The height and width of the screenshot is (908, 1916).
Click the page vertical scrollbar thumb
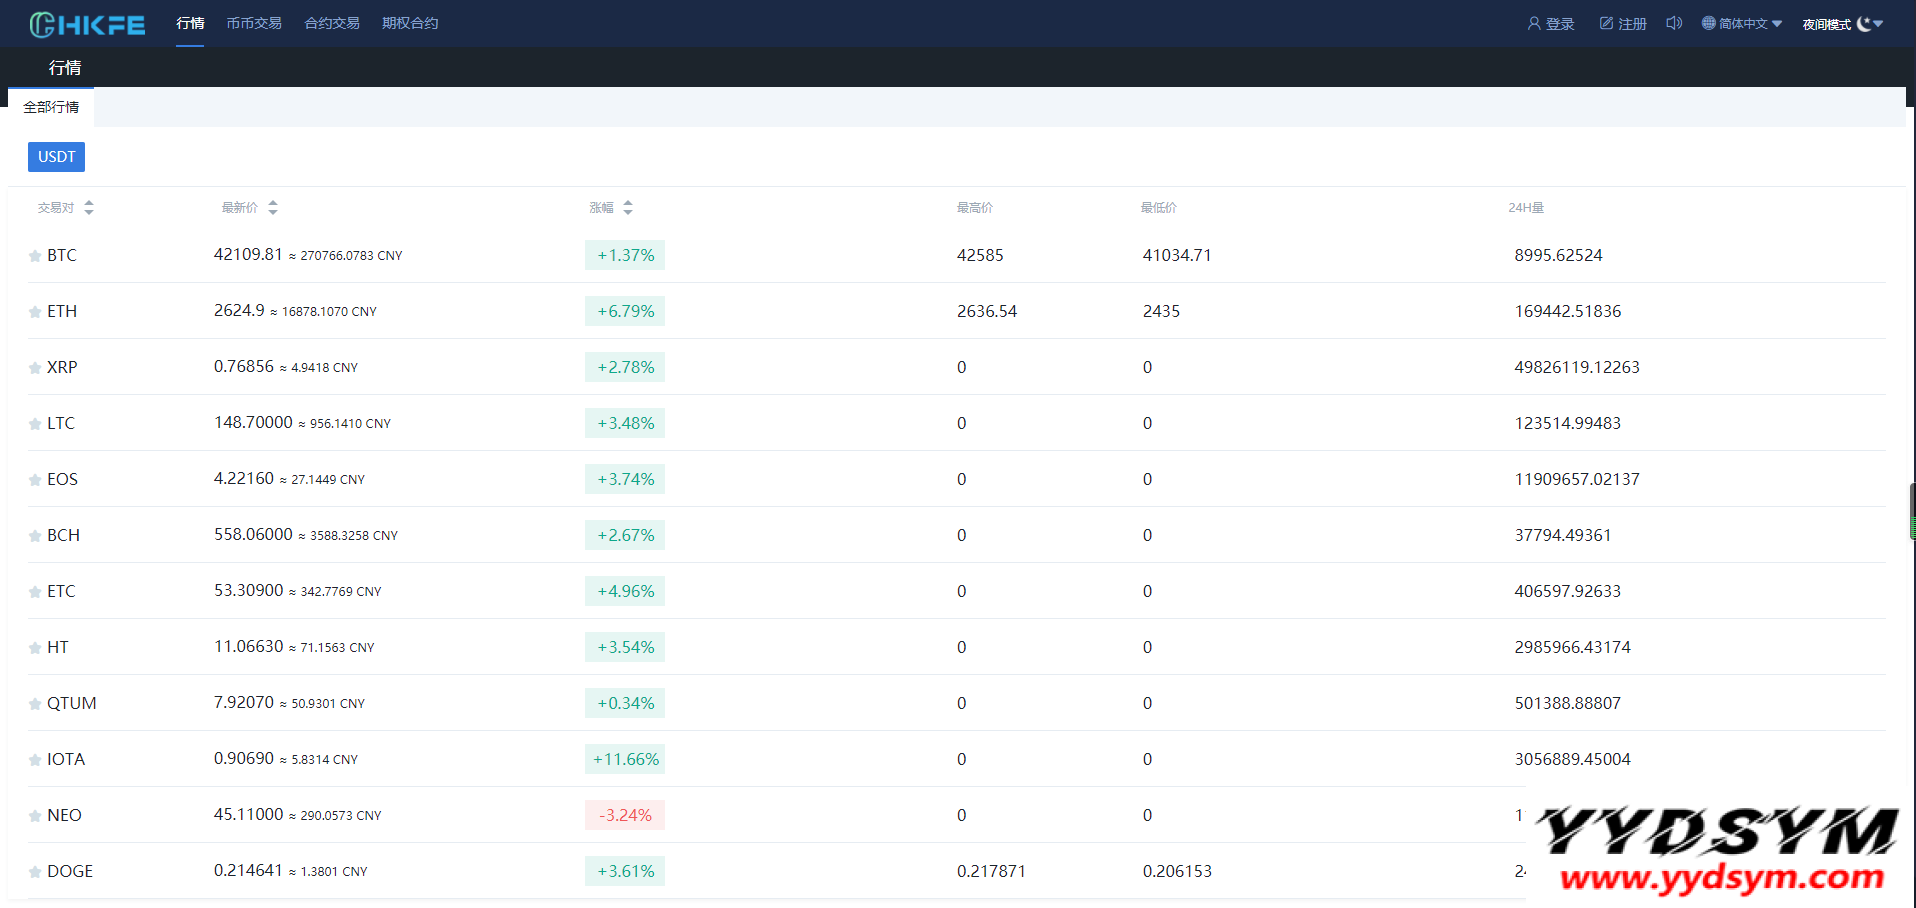coord(1912,512)
